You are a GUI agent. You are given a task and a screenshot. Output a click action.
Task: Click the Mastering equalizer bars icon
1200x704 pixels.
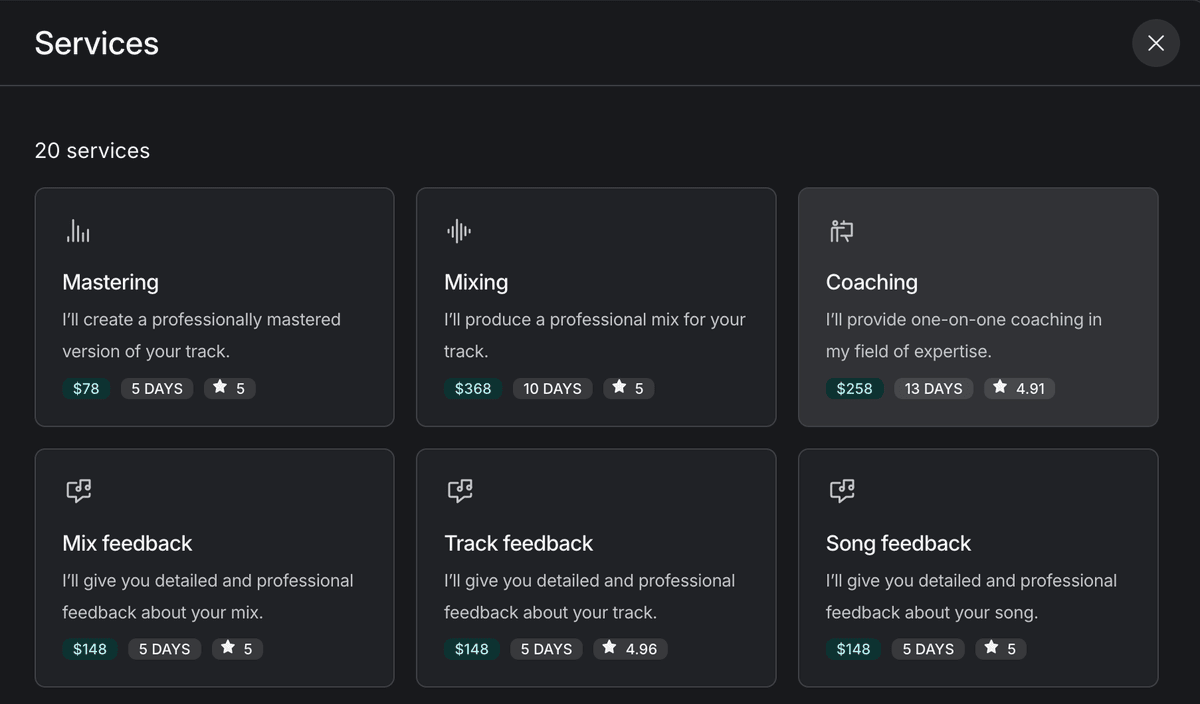[78, 232]
